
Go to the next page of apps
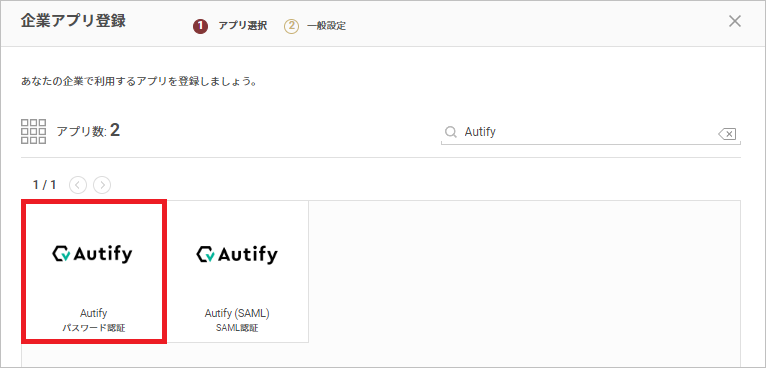[x=102, y=185]
